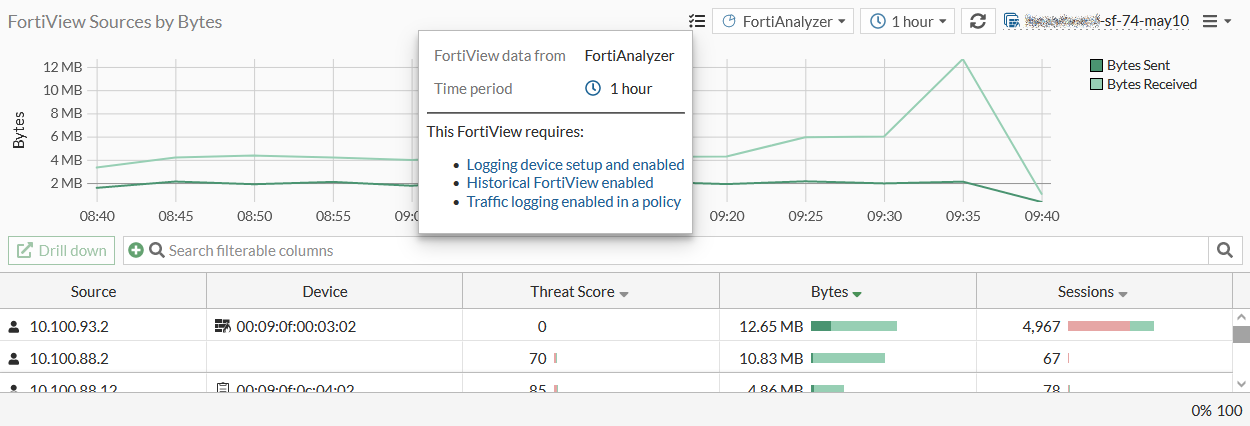The width and height of the screenshot is (1250, 426).
Task: Click the user icon beside 10.100.88.2
Action: [15, 358]
